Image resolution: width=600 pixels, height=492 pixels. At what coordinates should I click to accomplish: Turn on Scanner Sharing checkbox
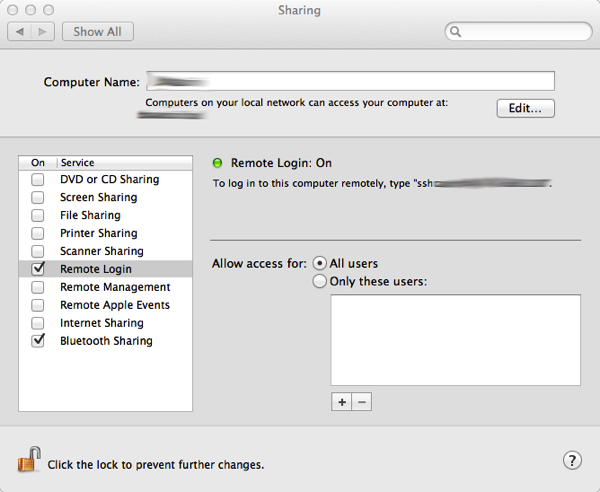pyautogui.click(x=38, y=251)
